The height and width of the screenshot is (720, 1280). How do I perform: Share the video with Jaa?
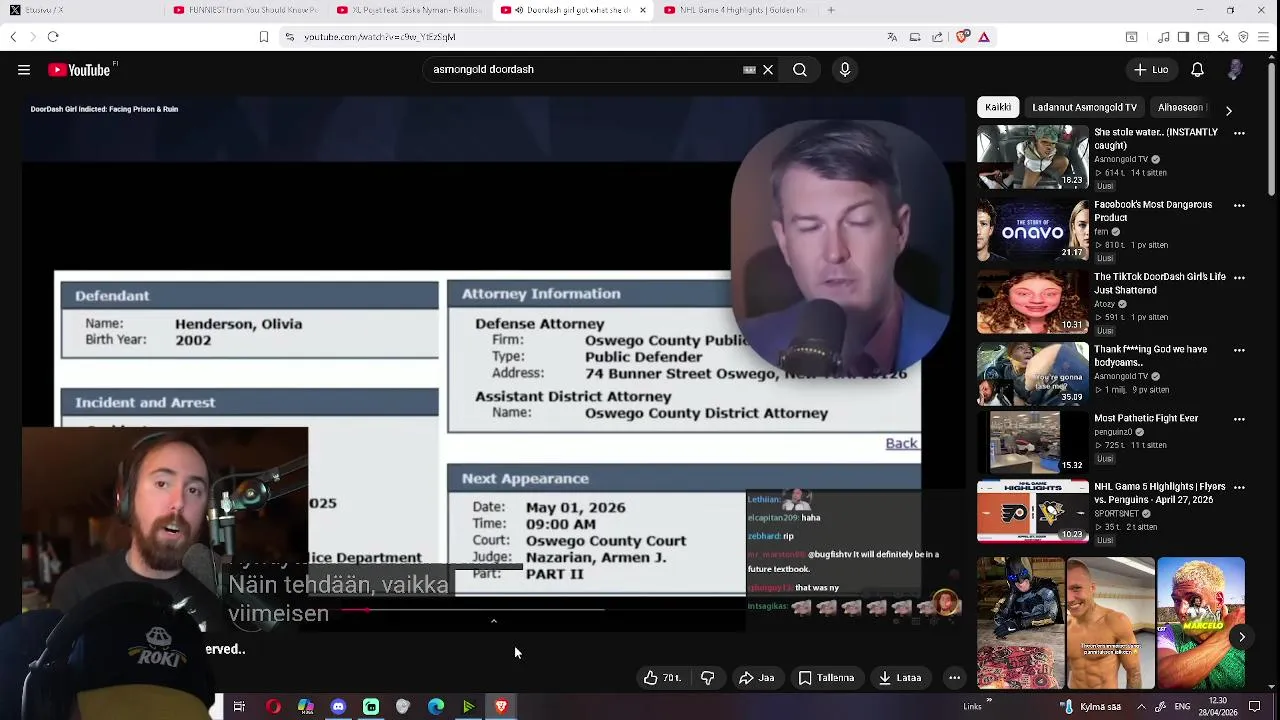[756, 678]
